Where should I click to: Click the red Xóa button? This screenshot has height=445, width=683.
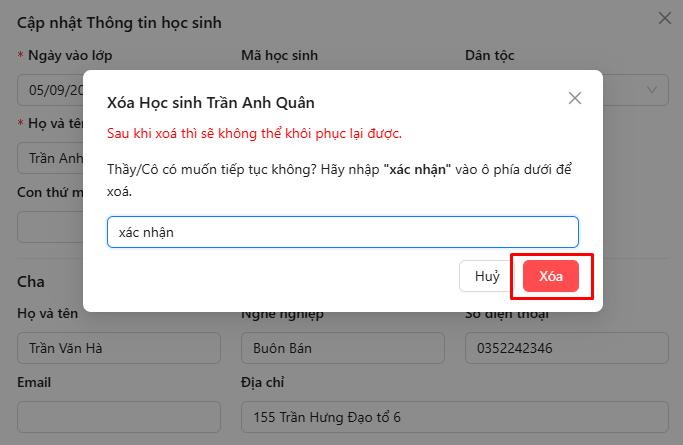[551, 277]
